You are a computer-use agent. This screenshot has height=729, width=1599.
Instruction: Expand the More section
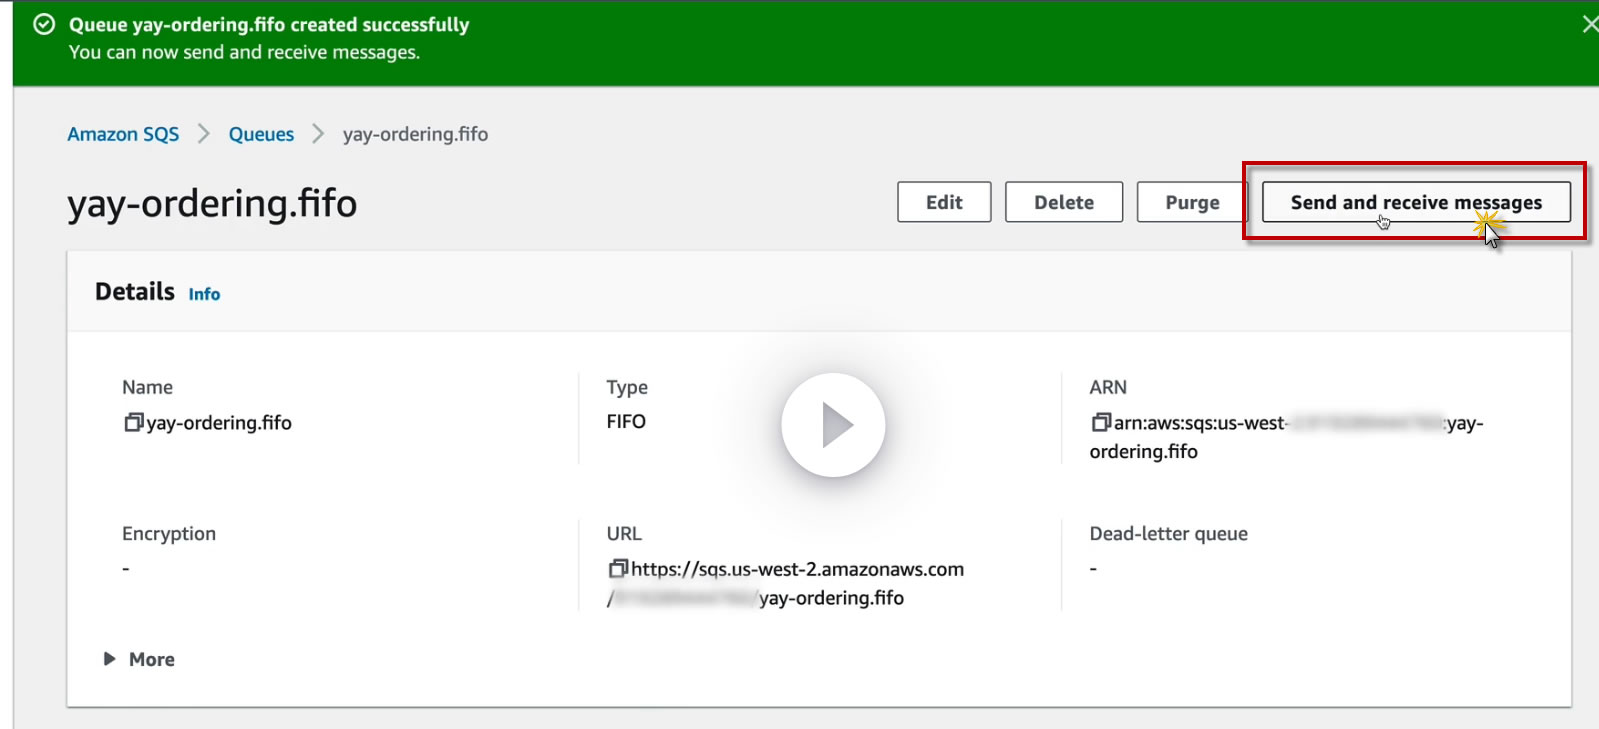coord(140,659)
